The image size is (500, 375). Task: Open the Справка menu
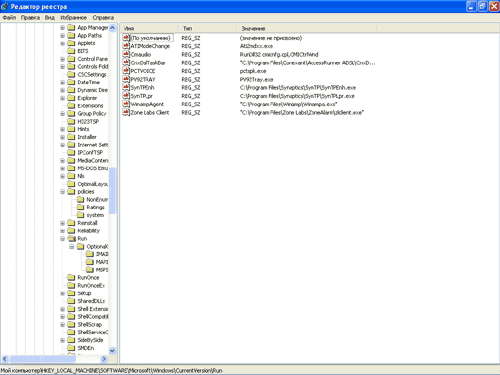coord(103,18)
